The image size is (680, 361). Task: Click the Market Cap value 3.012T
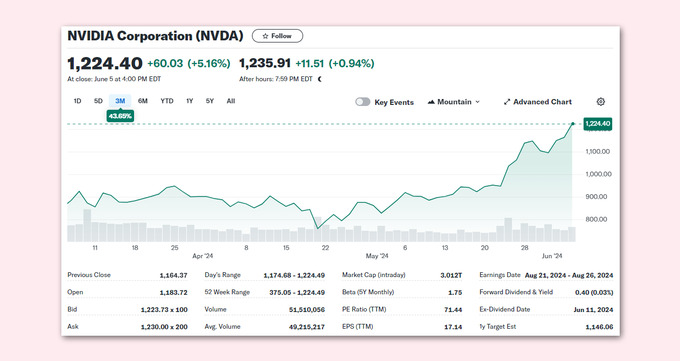click(x=451, y=276)
